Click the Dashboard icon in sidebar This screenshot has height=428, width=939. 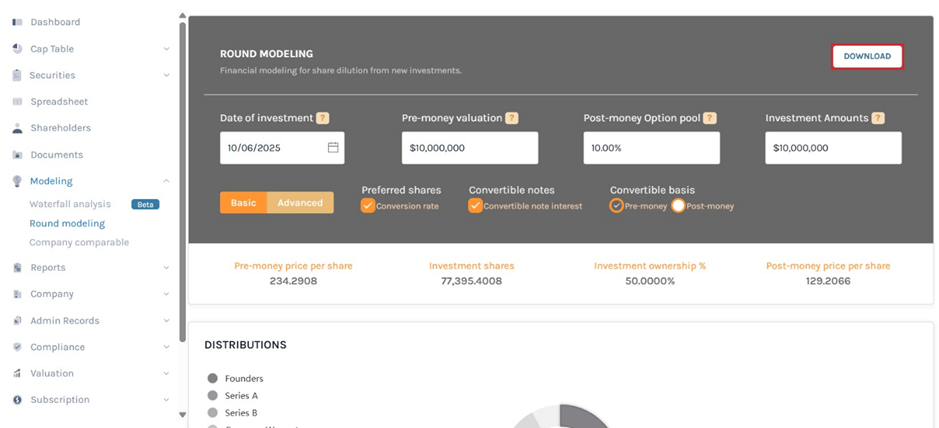17,22
